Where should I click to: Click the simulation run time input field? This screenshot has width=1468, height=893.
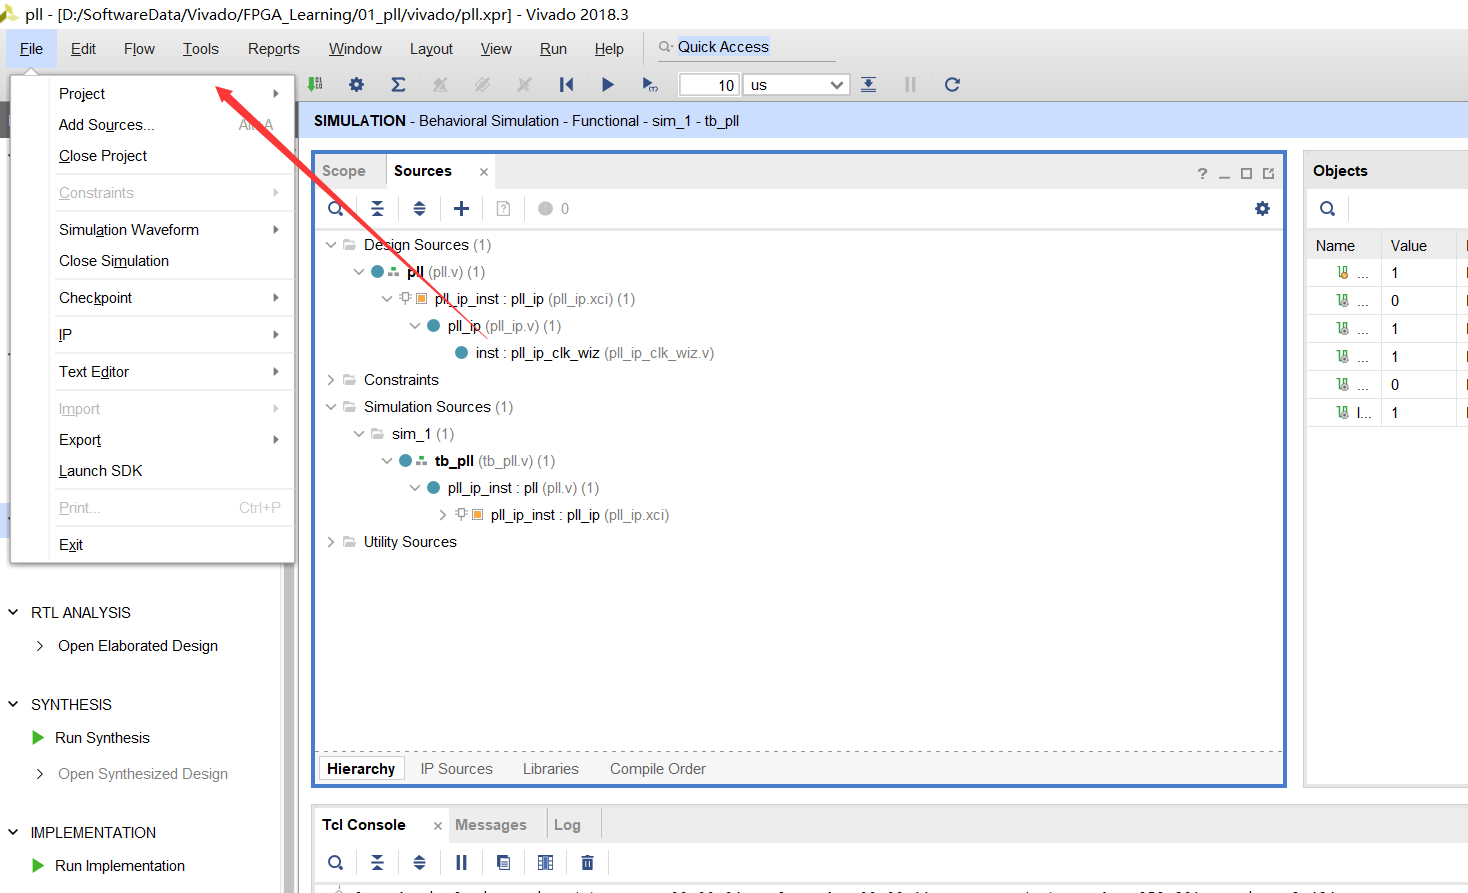click(x=708, y=85)
